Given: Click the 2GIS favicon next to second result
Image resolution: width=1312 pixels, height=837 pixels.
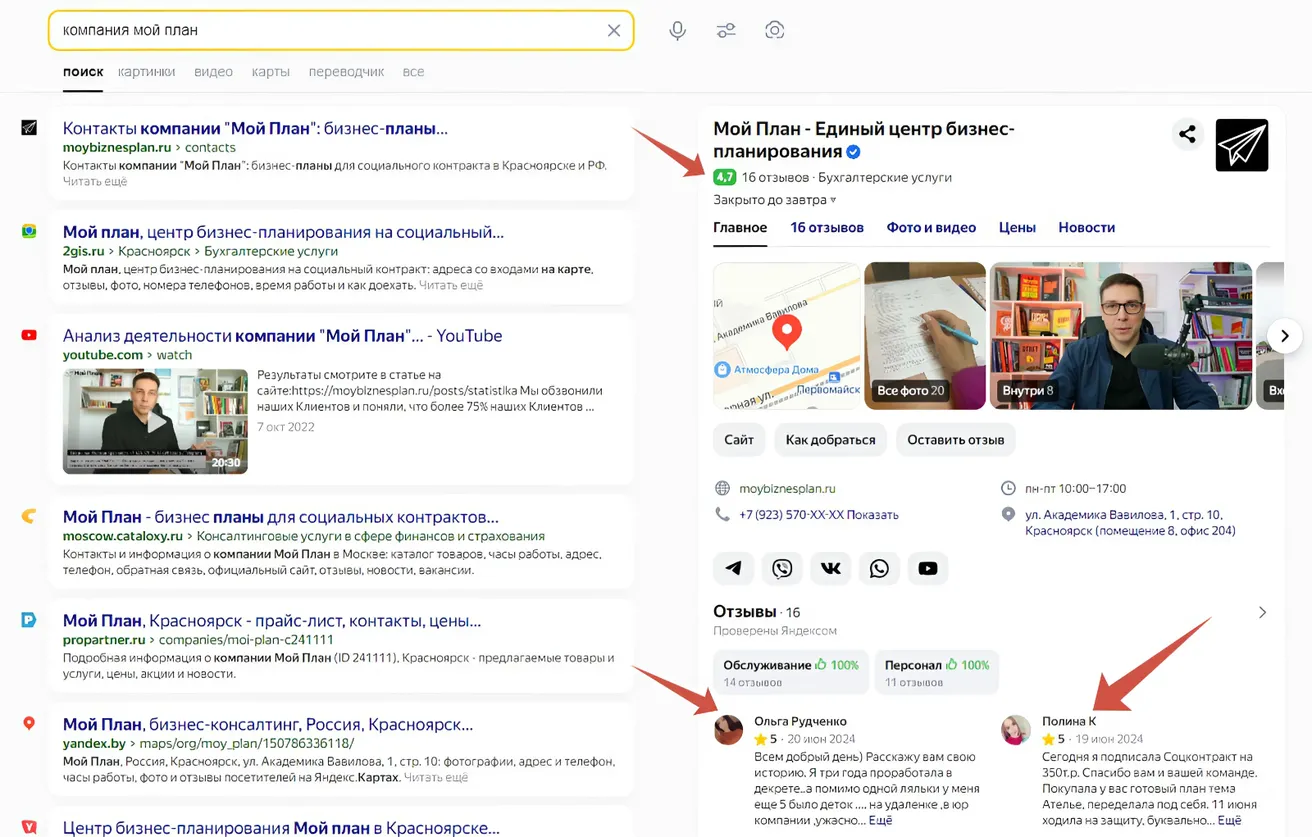Looking at the screenshot, I should 30,231.
